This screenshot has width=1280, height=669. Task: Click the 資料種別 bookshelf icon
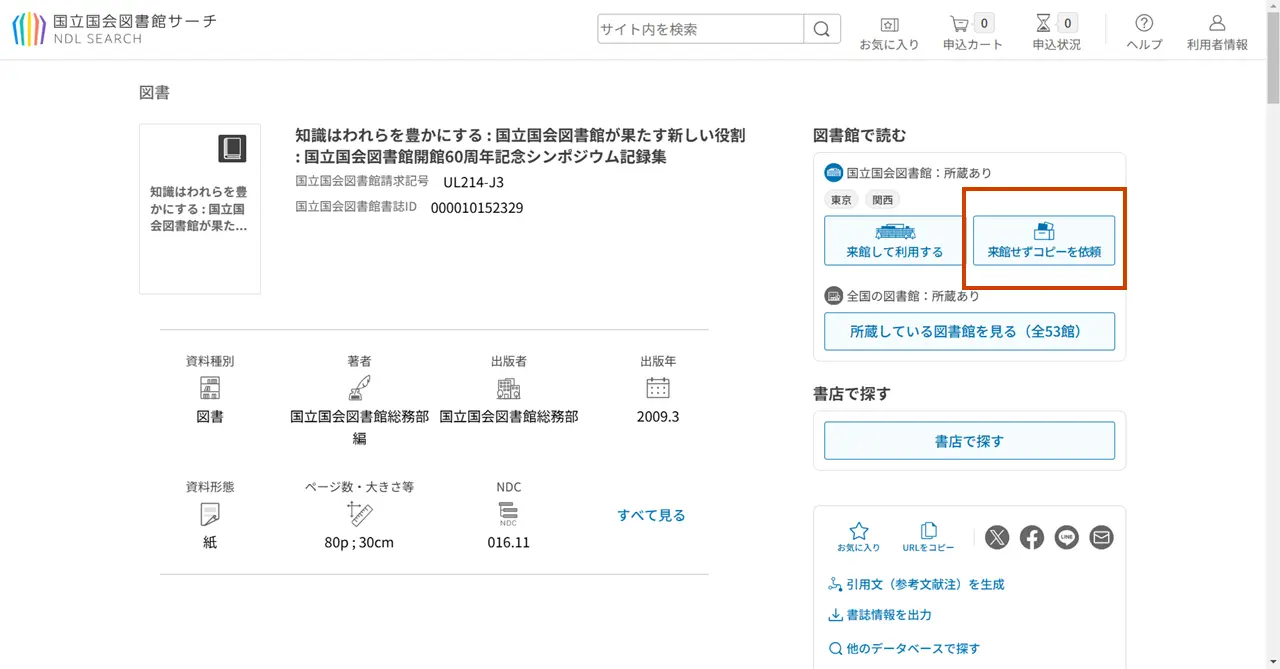(x=210, y=388)
